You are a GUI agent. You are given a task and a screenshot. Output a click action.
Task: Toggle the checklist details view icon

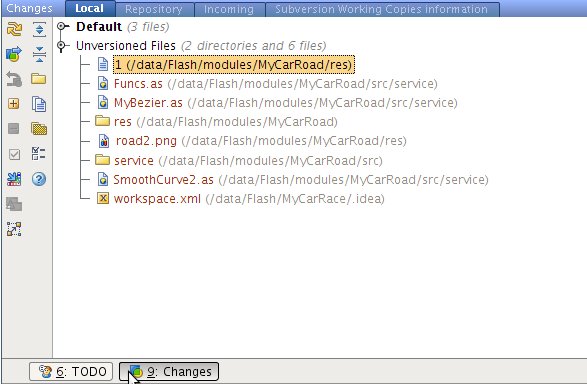click(x=39, y=153)
